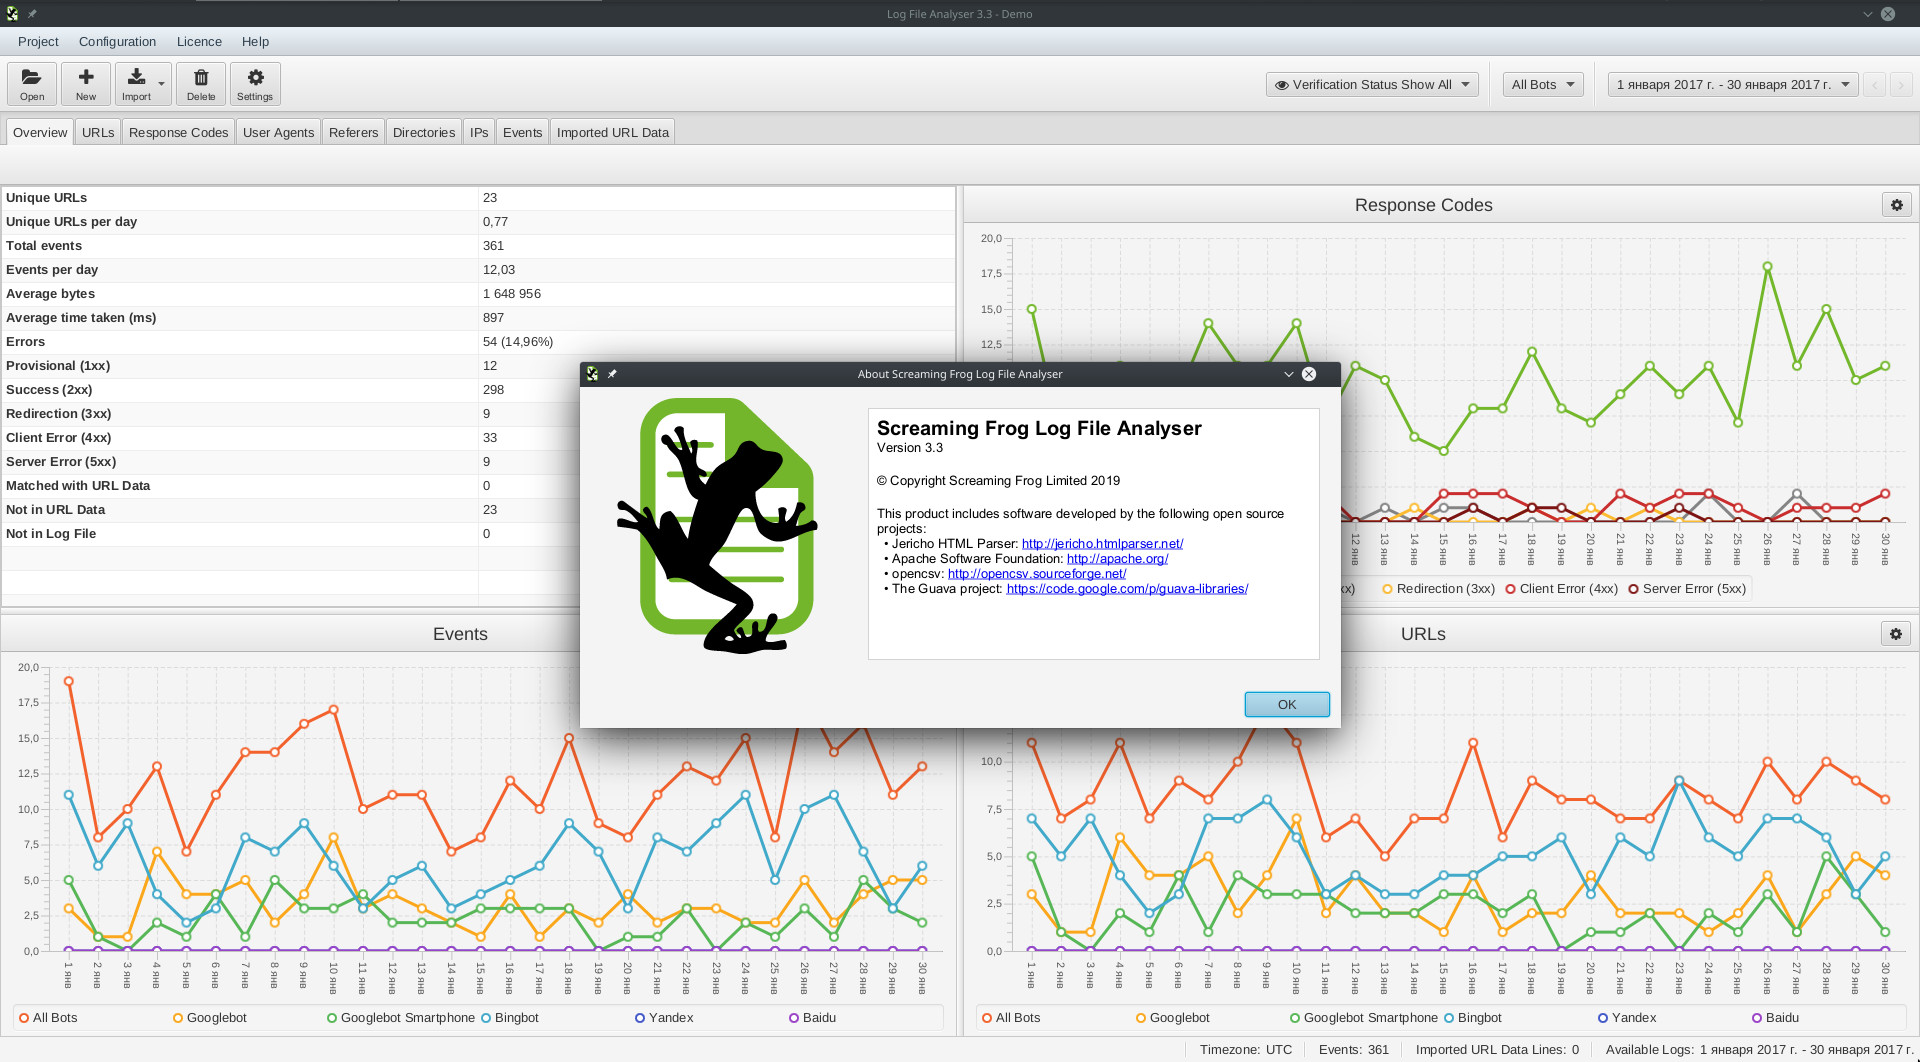Open the jericho.htmlparser.net link

[x=1102, y=544]
